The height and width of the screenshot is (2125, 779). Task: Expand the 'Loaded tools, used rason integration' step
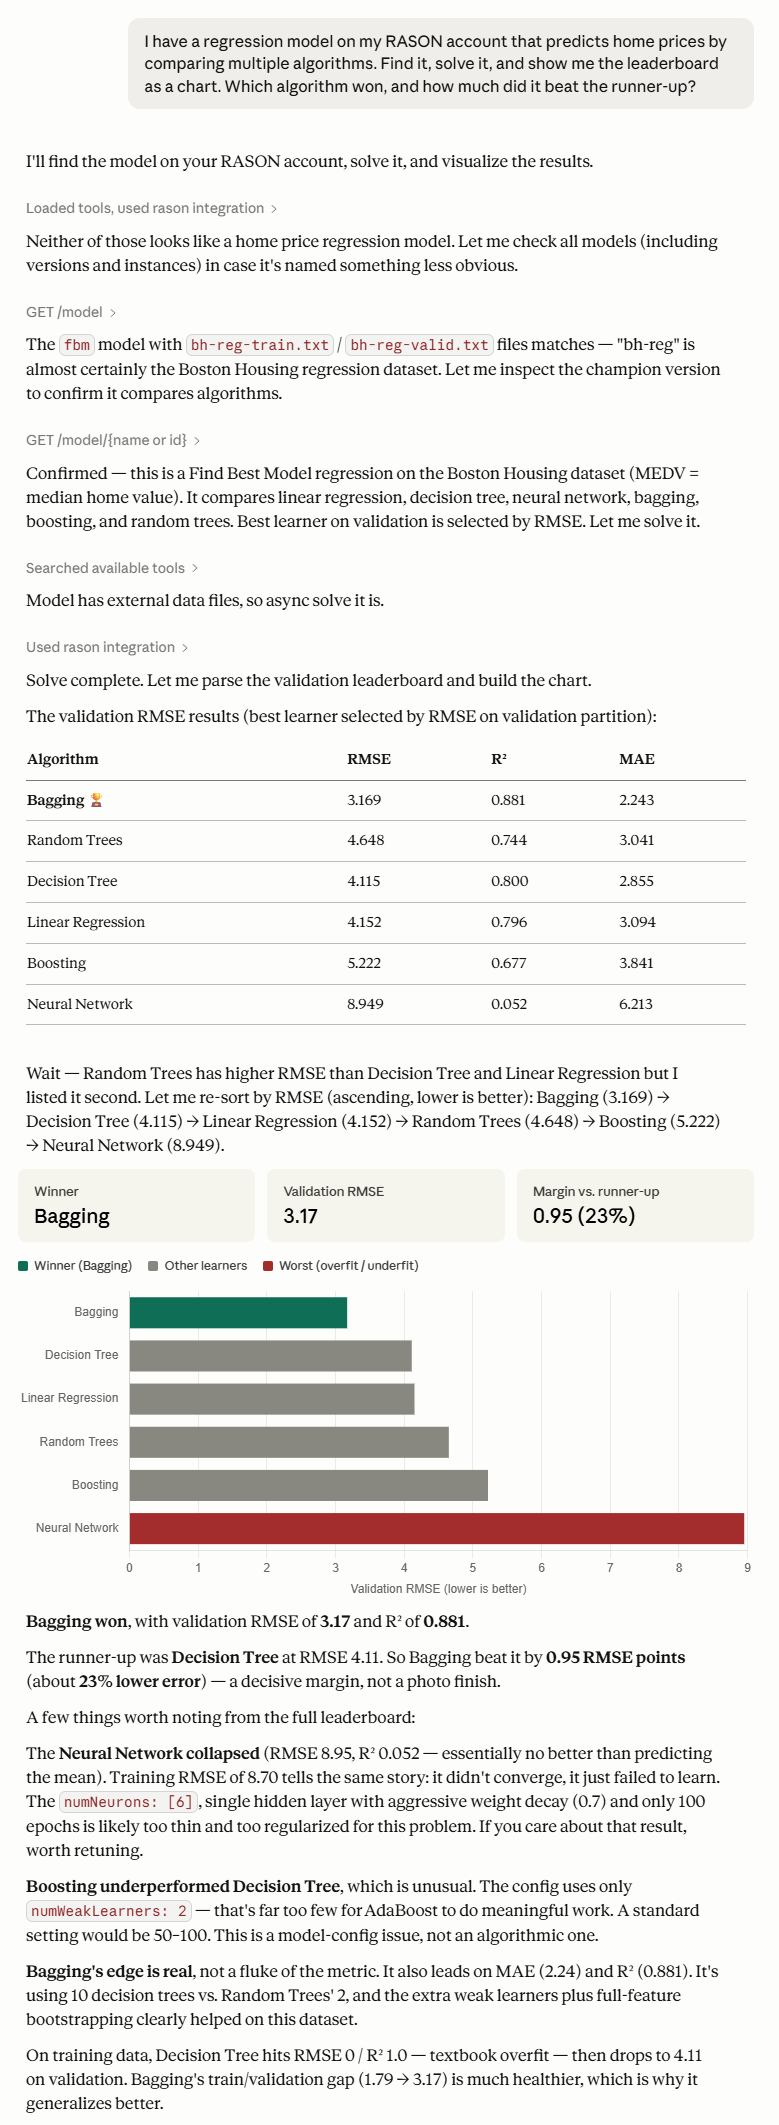tap(151, 208)
